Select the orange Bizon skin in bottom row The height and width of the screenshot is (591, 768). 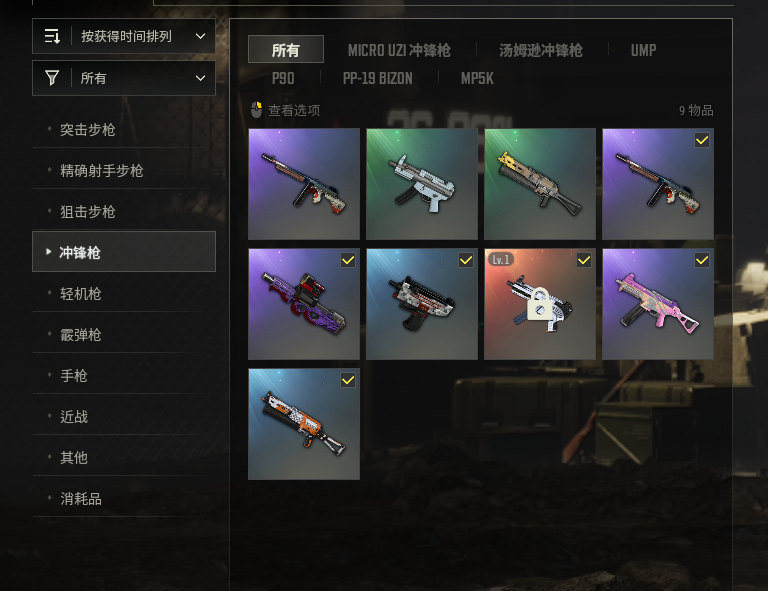(304, 424)
